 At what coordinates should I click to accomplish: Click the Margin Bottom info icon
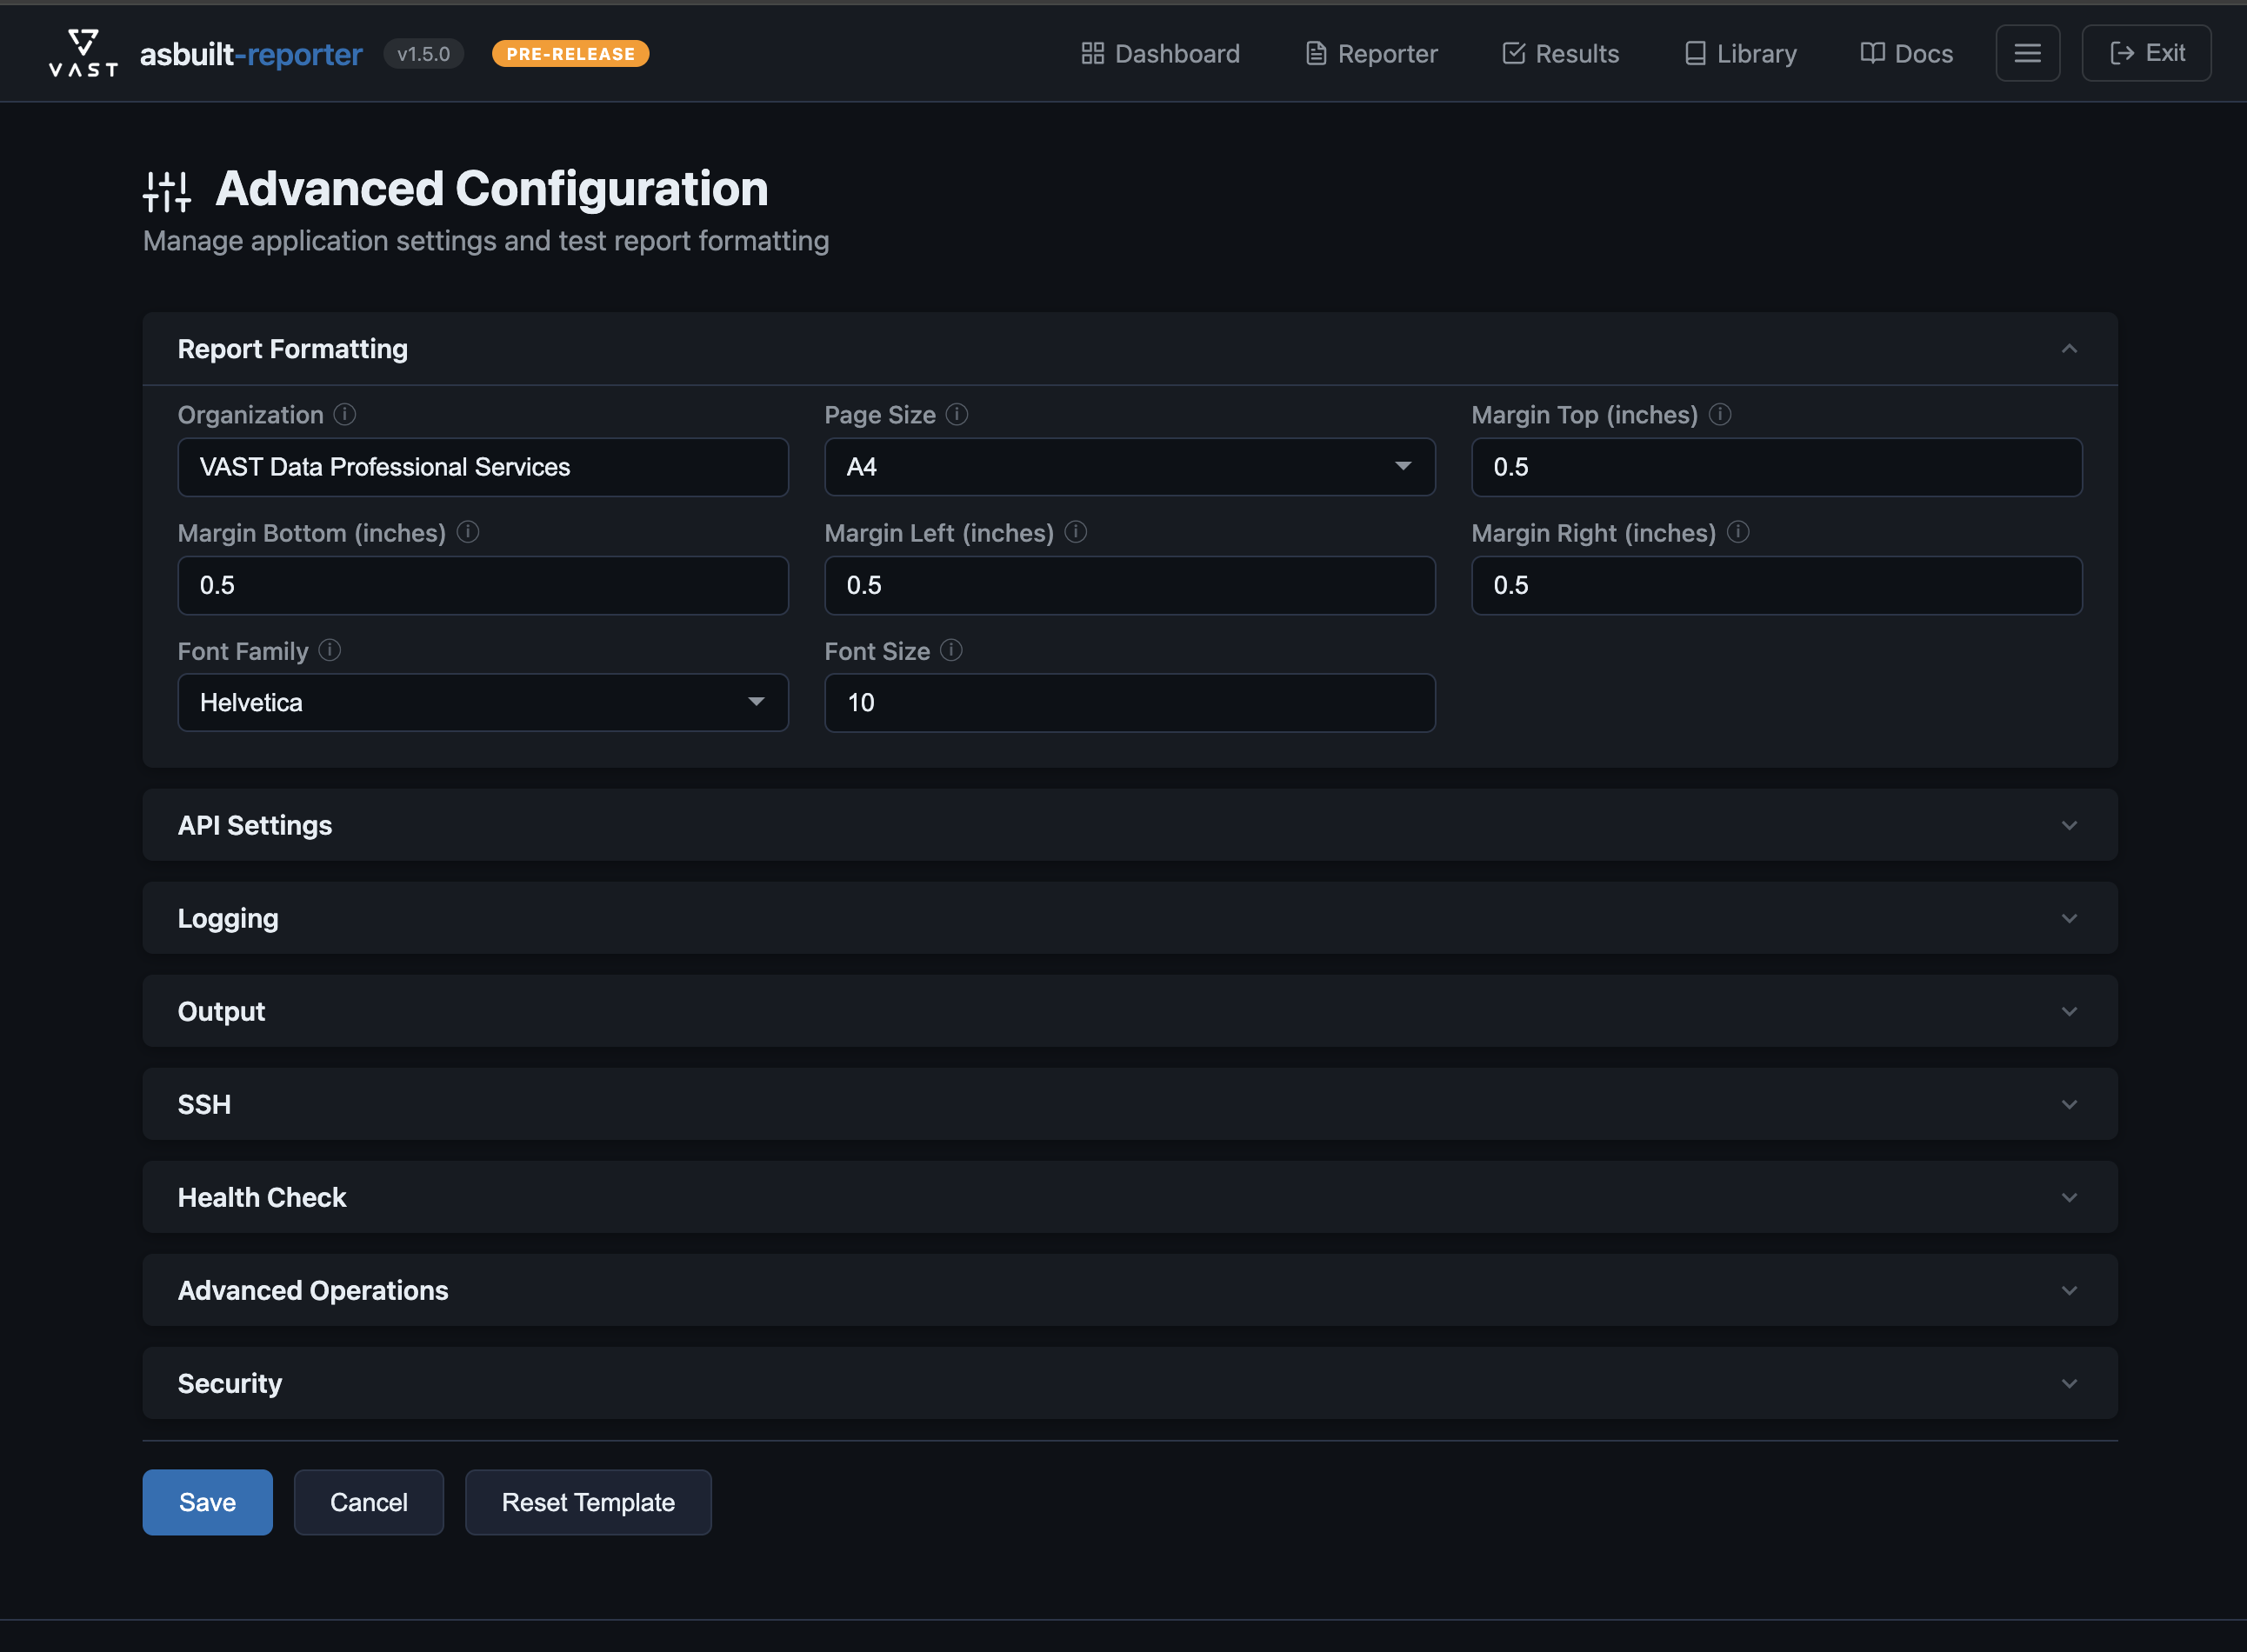[468, 532]
